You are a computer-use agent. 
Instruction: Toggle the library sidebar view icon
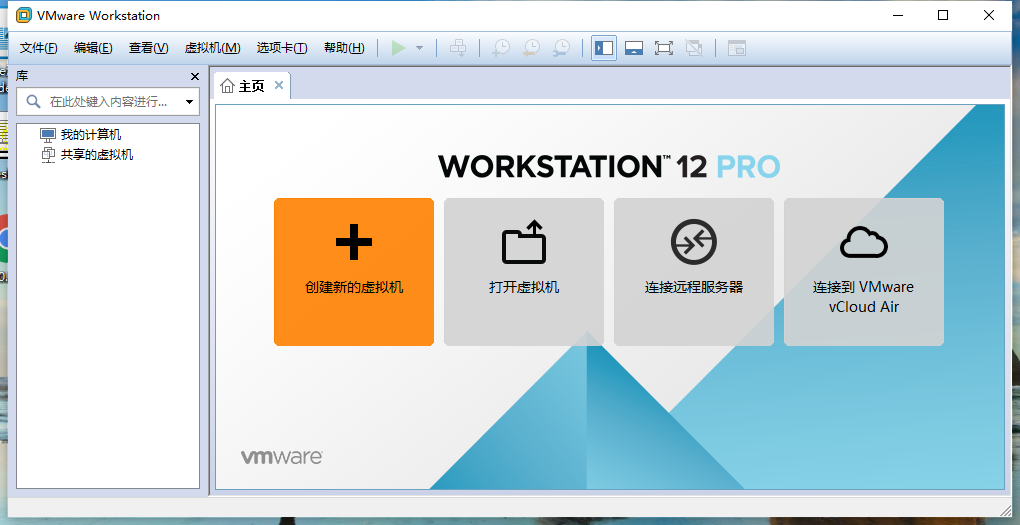coord(604,48)
